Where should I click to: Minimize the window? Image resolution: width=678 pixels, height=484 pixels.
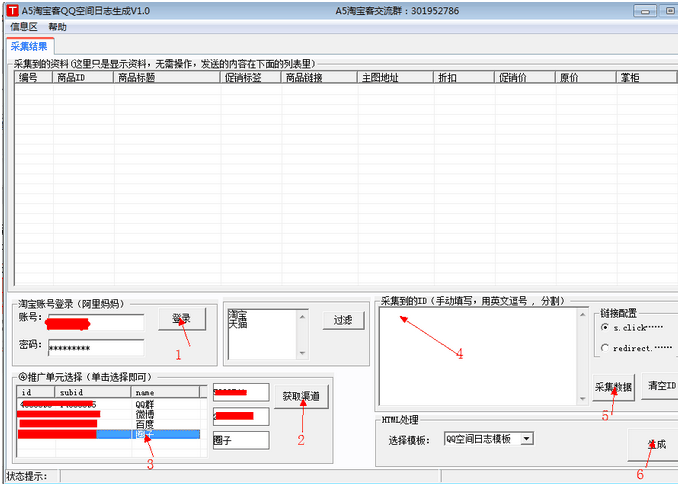tap(645, 11)
